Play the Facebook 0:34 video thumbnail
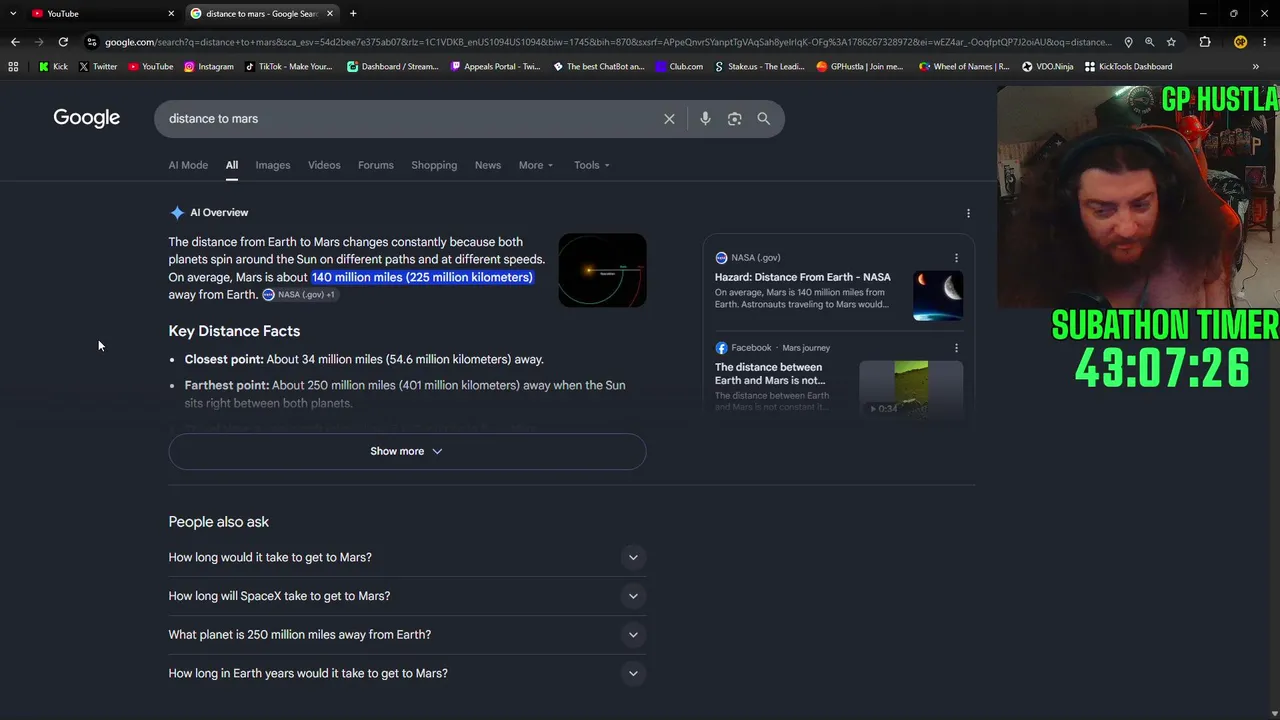Screen dimensions: 1280x720 911,387
